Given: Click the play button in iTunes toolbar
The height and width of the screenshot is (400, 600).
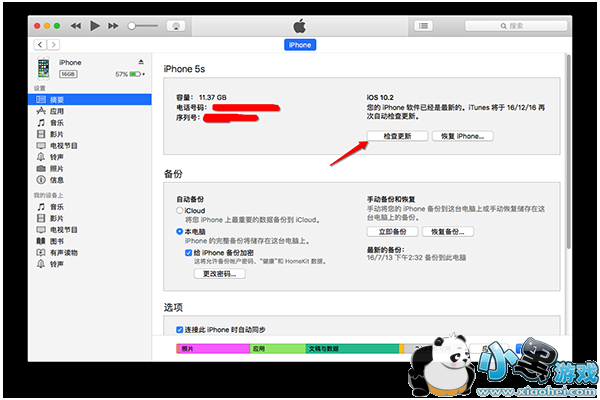Looking at the screenshot, I should (x=95, y=26).
